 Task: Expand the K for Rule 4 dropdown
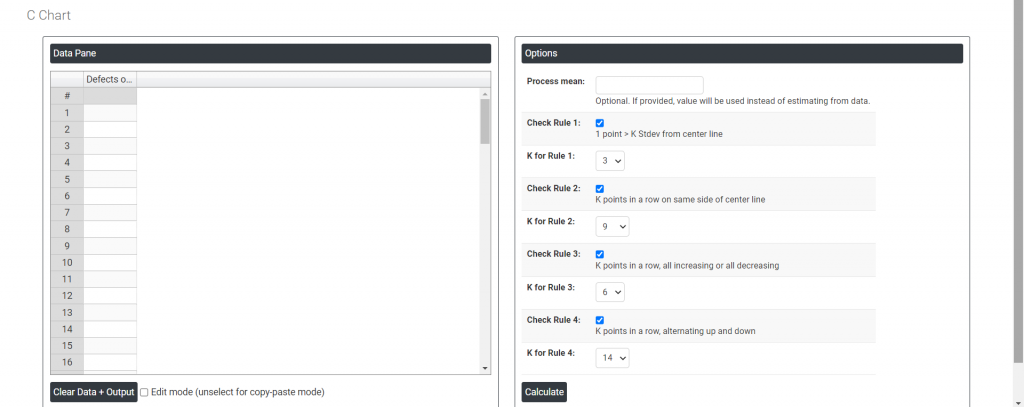(612, 358)
